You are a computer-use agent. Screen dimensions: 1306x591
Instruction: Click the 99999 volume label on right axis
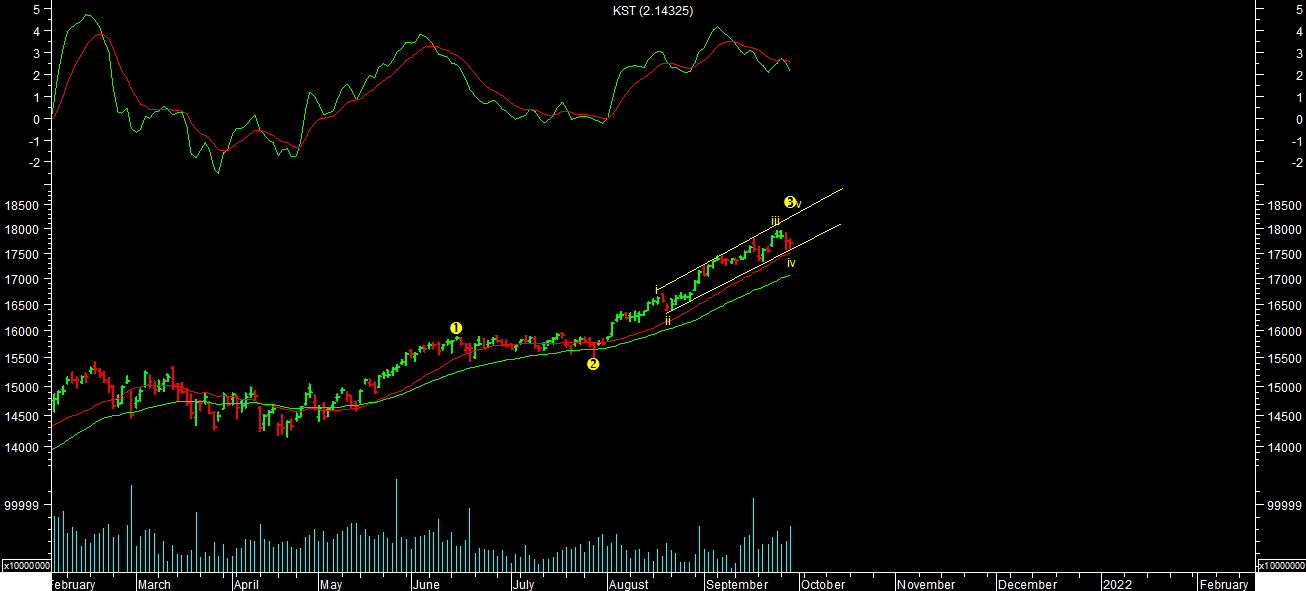pos(1276,506)
